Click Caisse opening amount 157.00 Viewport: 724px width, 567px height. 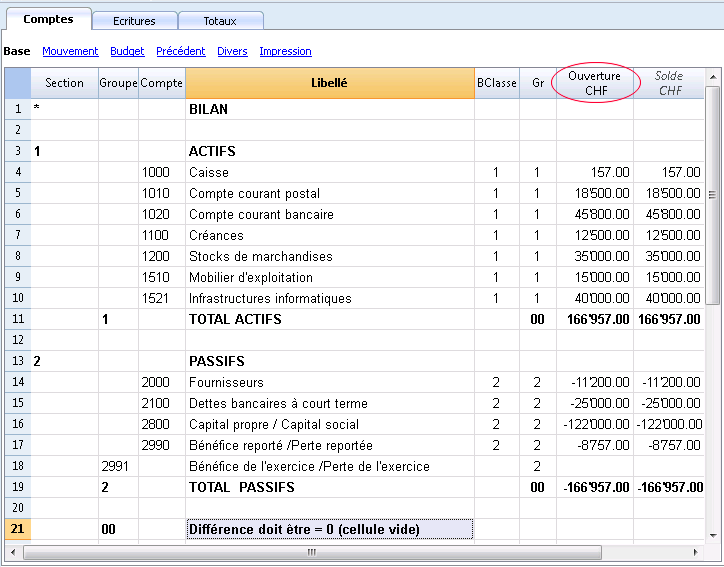point(595,172)
